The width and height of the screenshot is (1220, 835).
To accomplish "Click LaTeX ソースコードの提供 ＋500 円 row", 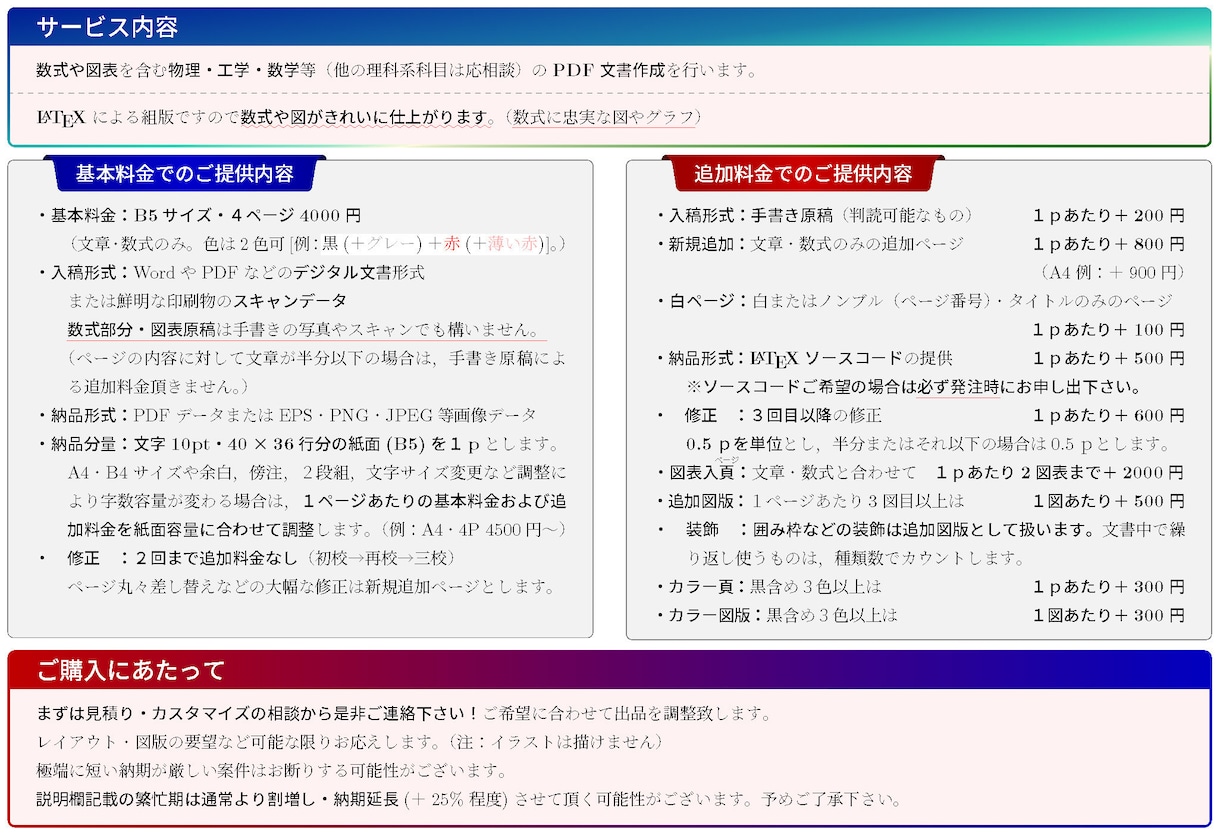I will (920, 358).
